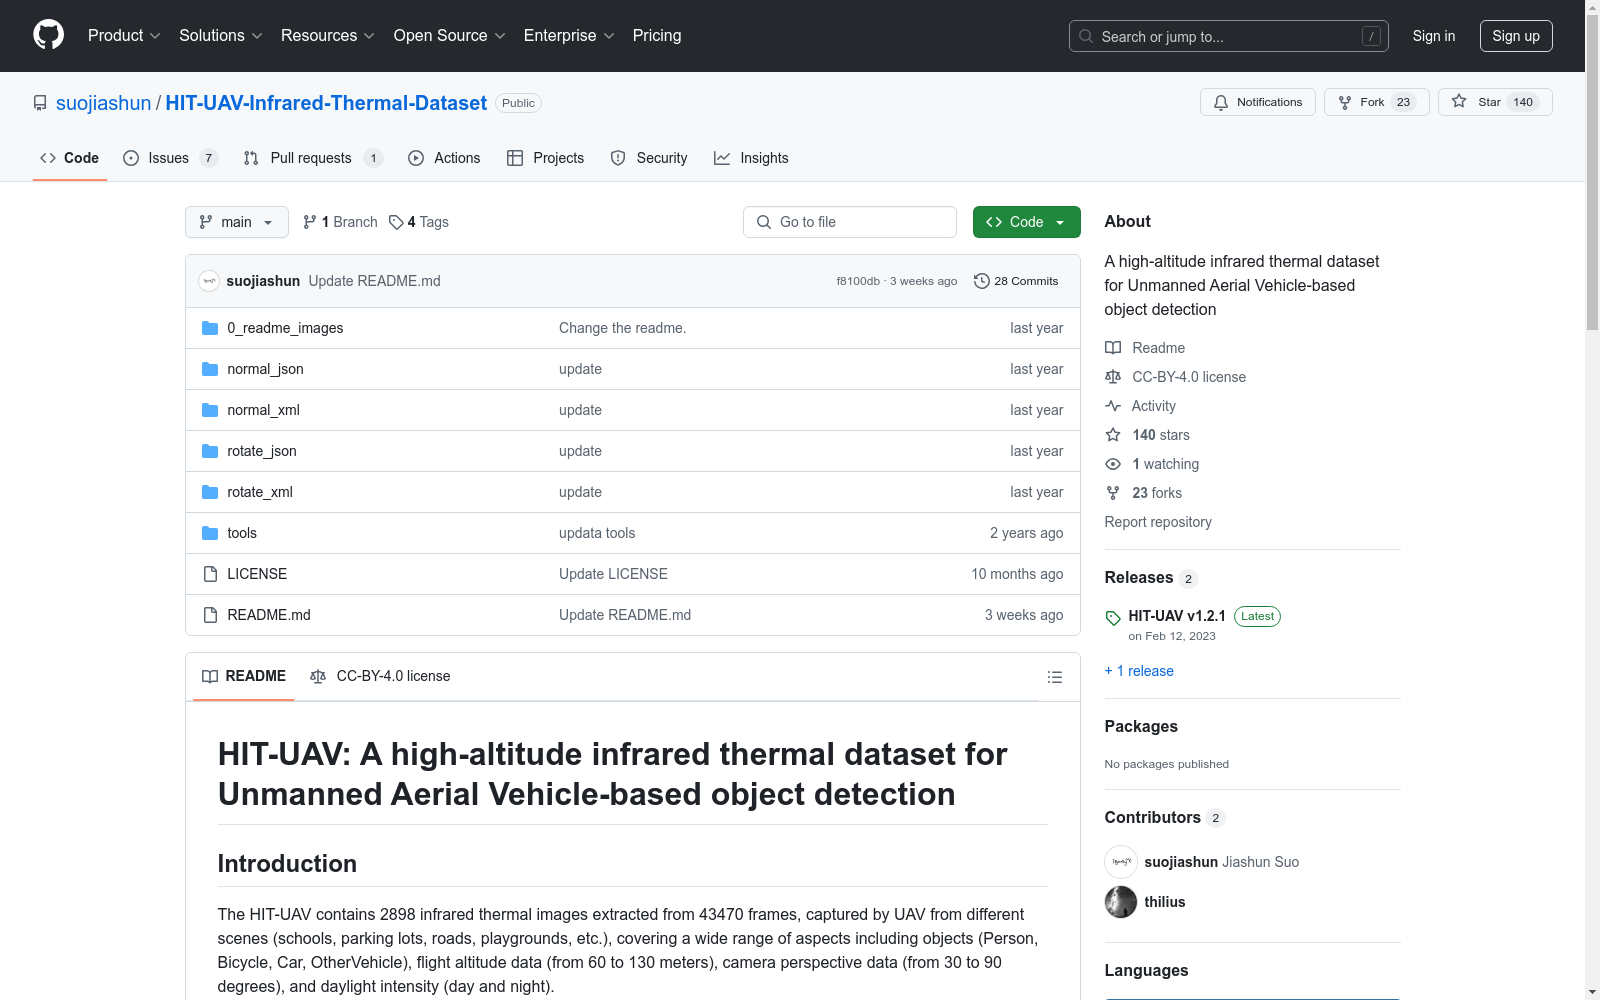Open the main branch dropdown

click(236, 222)
